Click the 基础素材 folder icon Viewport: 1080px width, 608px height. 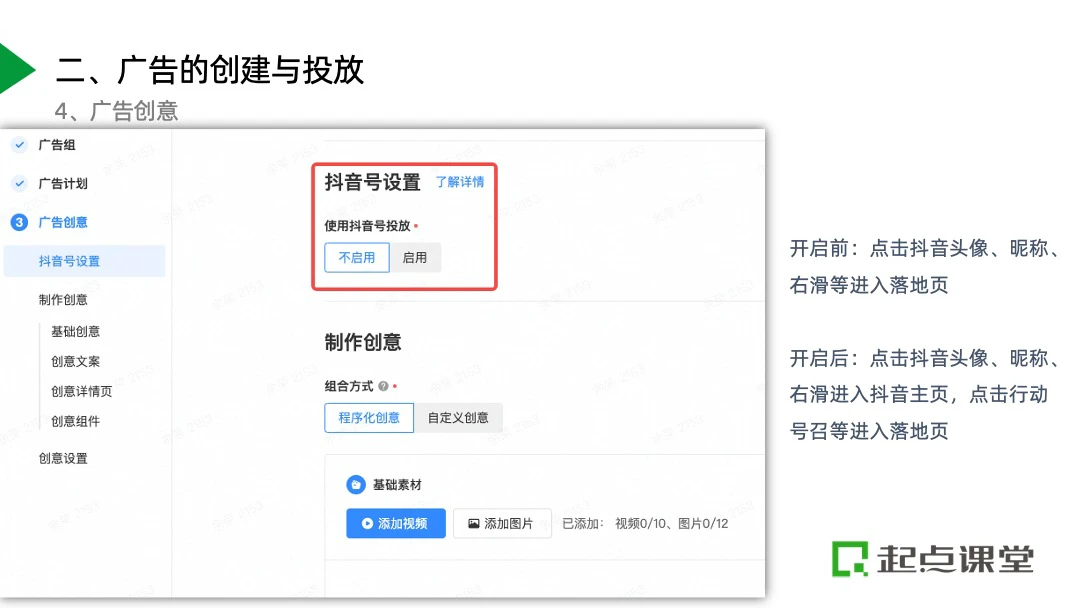click(x=355, y=485)
